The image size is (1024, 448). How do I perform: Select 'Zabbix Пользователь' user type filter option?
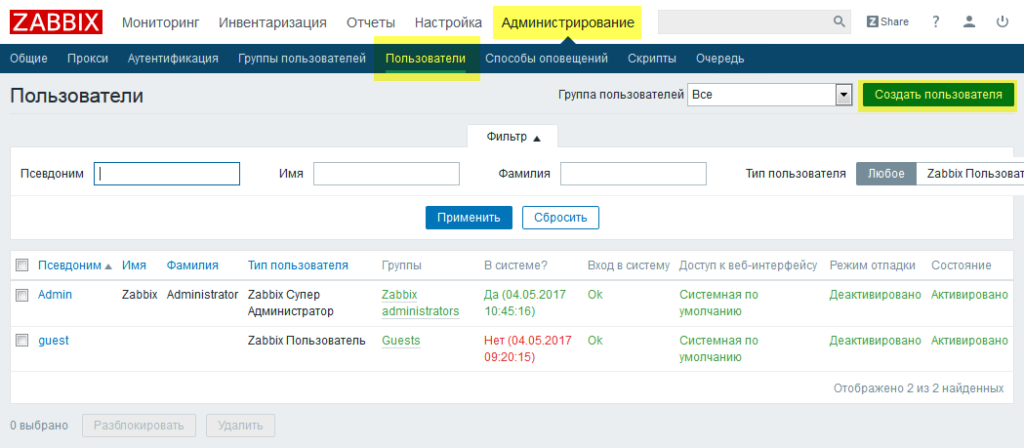(x=970, y=174)
